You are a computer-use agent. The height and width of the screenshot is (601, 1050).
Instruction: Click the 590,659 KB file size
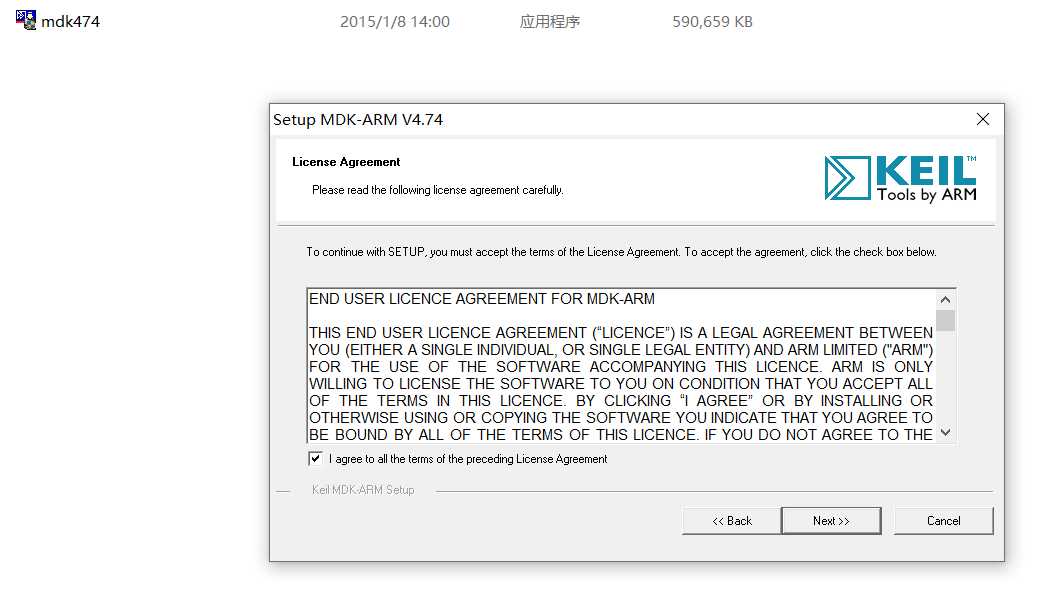(x=712, y=21)
